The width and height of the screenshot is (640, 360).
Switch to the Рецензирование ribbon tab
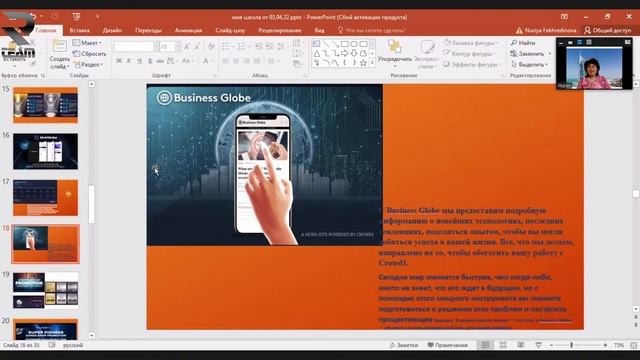click(x=280, y=30)
